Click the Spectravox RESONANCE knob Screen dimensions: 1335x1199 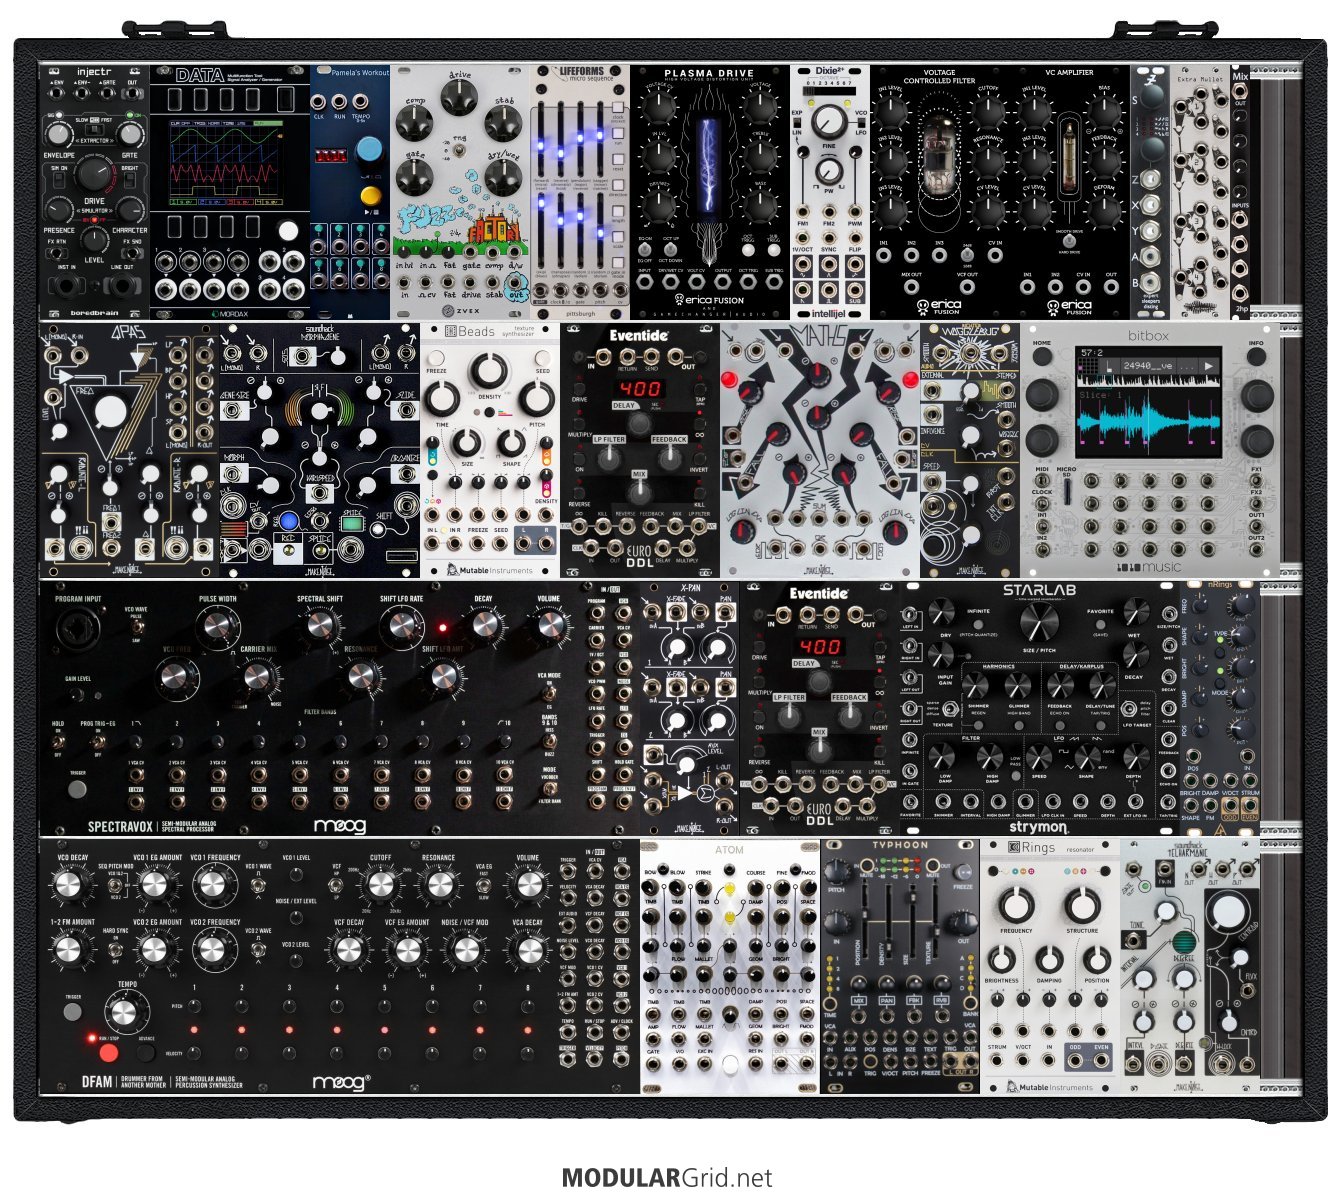tap(361, 678)
